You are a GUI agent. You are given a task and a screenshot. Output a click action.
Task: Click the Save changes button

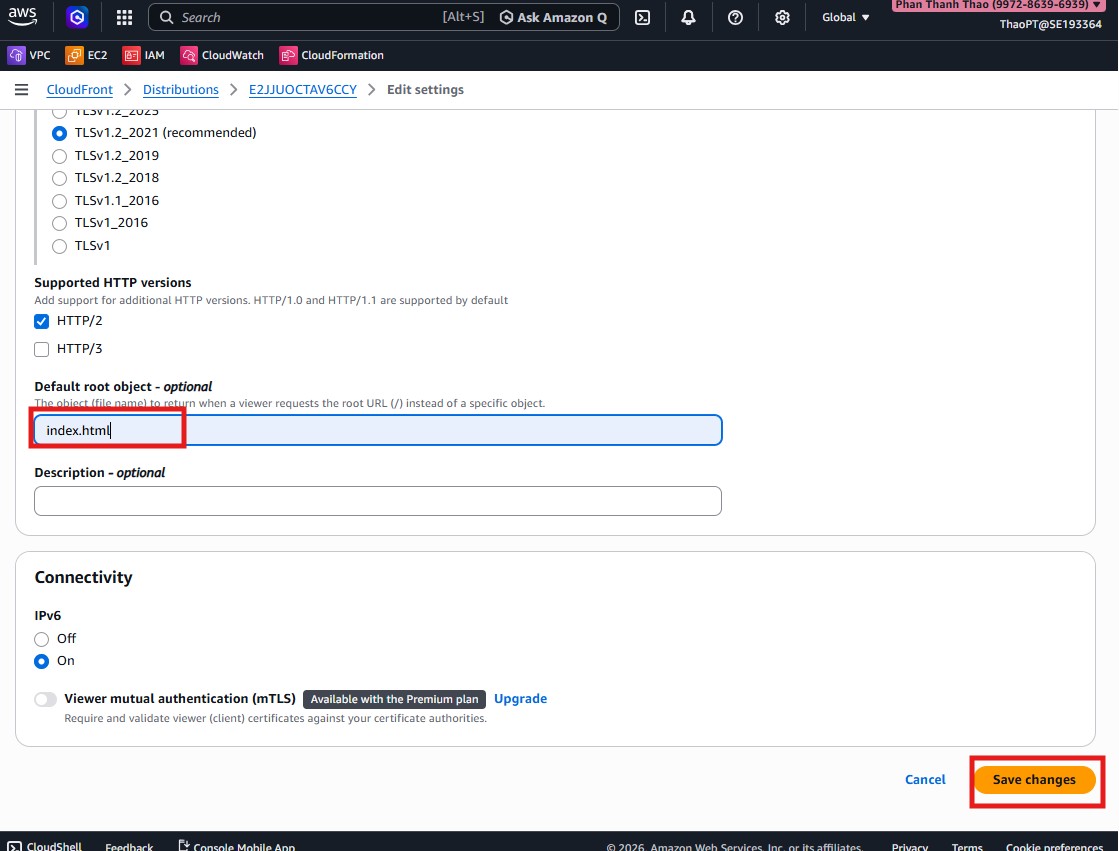point(1034,780)
